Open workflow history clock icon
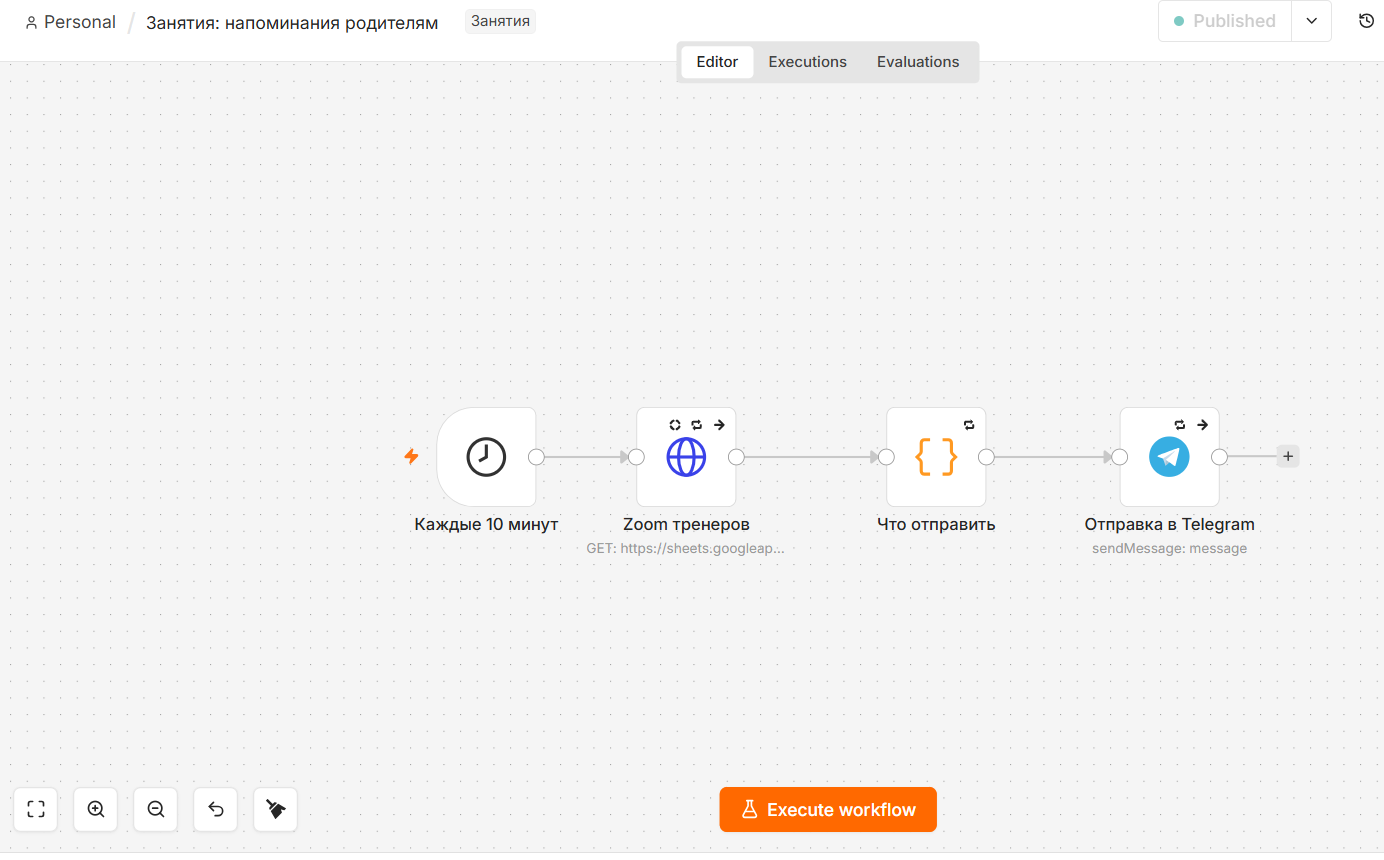 coord(1366,21)
